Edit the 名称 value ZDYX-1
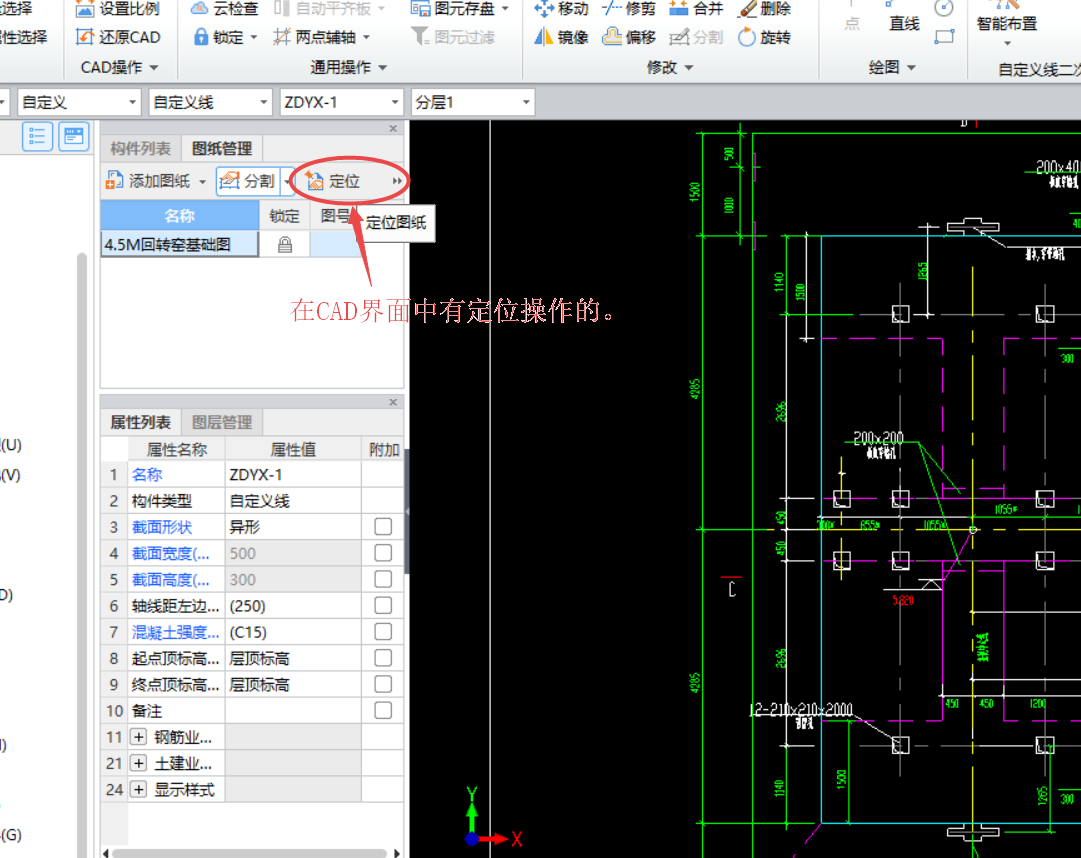 point(293,475)
